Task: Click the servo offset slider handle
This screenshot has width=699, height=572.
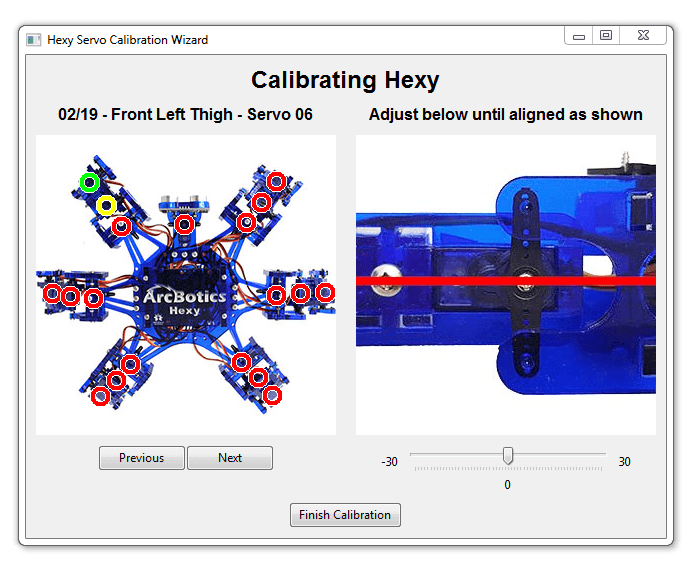Action: click(x=508, y=456)
